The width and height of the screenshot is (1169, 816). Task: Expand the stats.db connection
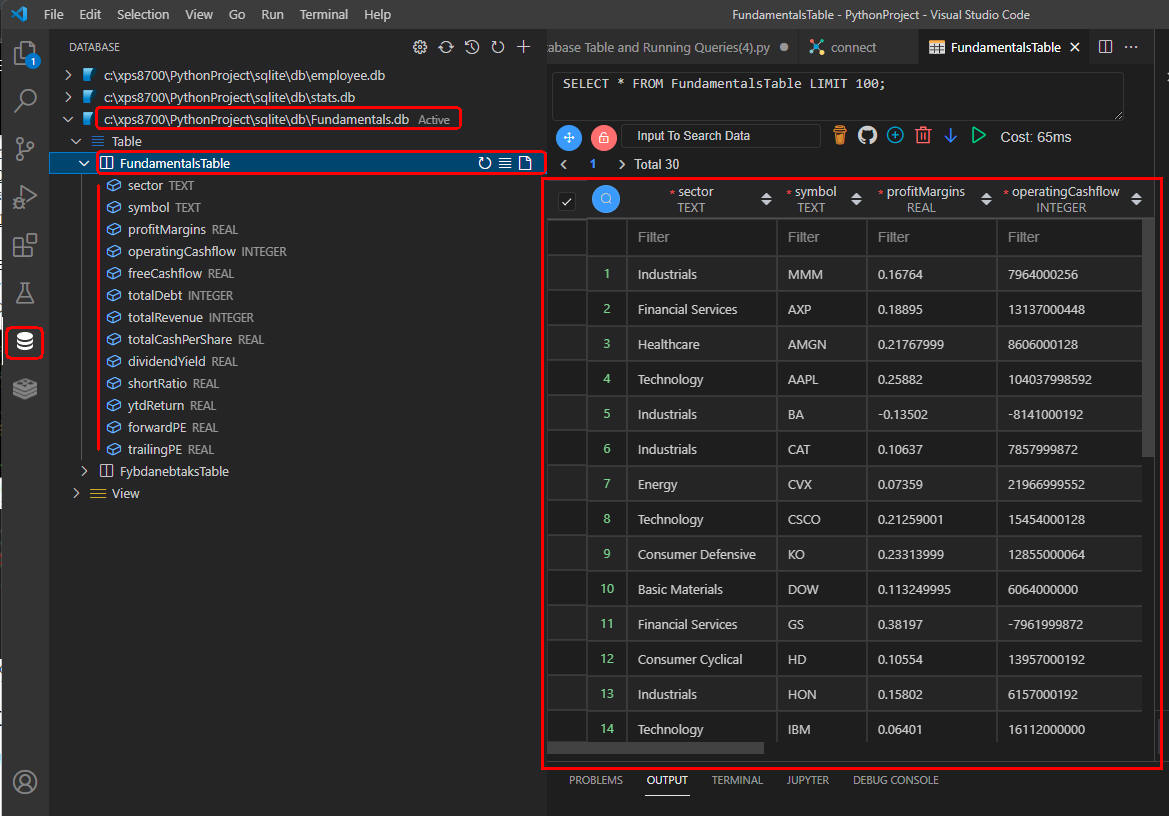click(69, 97)
